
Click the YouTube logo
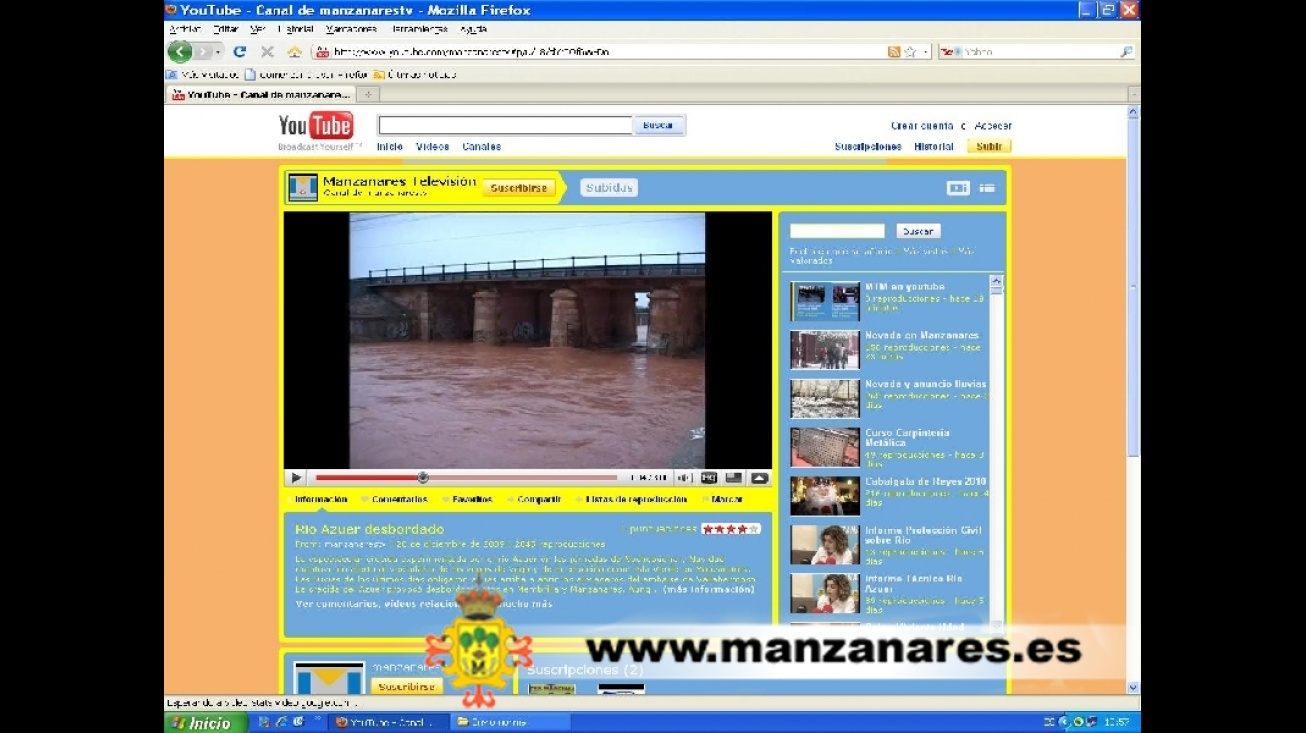315,126
